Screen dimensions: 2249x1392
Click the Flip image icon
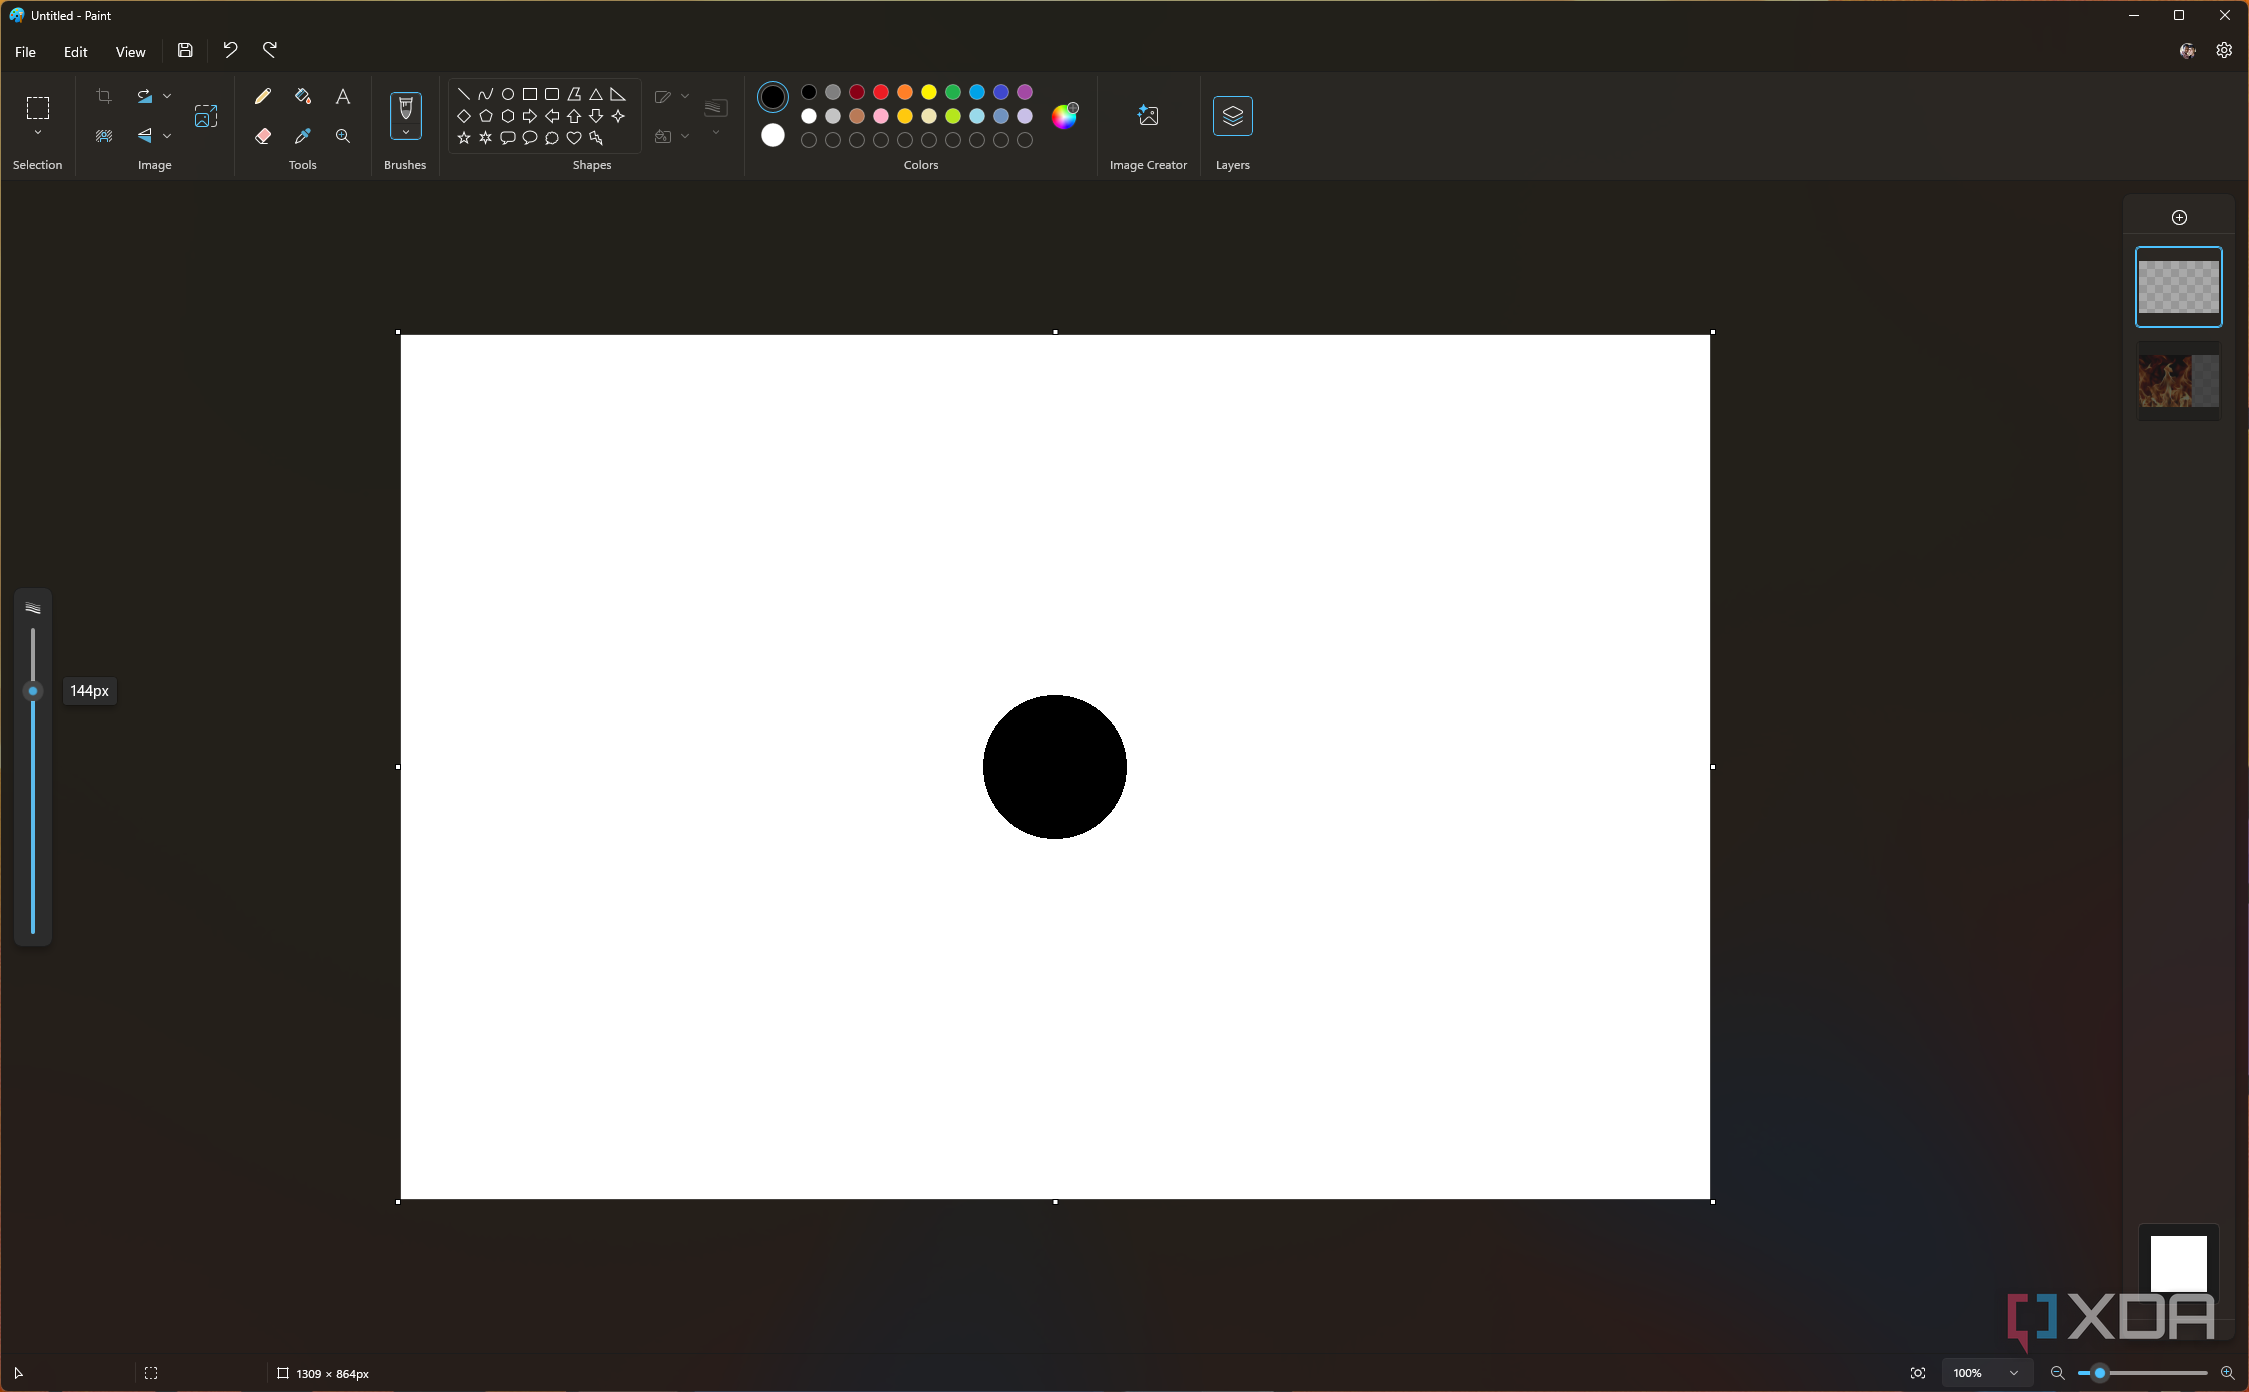click(x=145, y=136)
